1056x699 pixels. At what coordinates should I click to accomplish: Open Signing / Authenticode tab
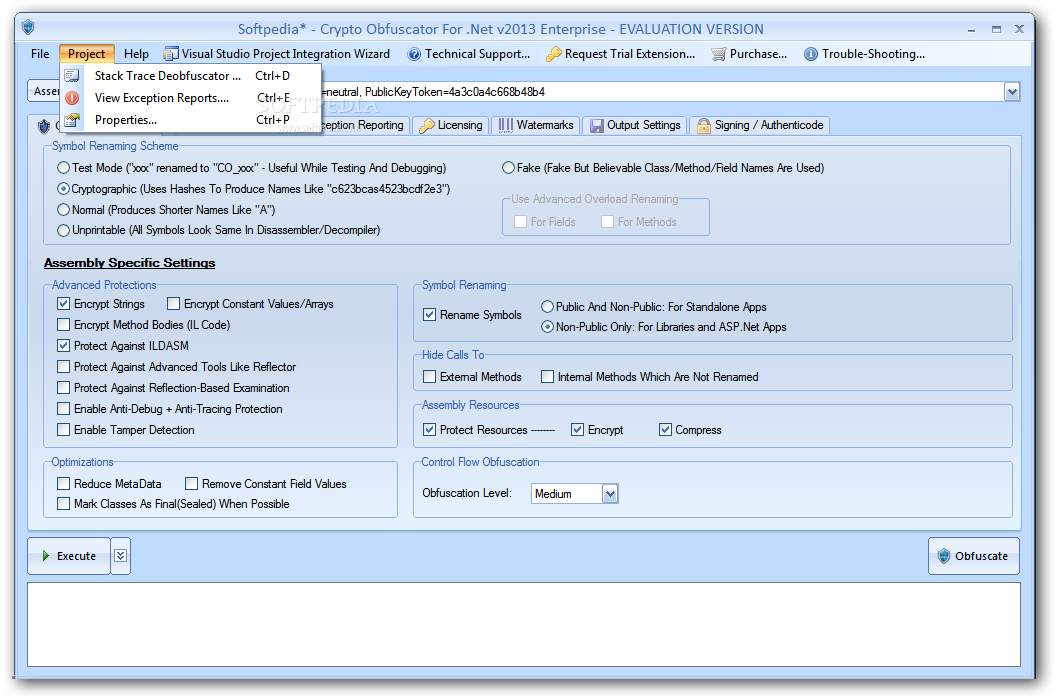click(x=760, y=125)
